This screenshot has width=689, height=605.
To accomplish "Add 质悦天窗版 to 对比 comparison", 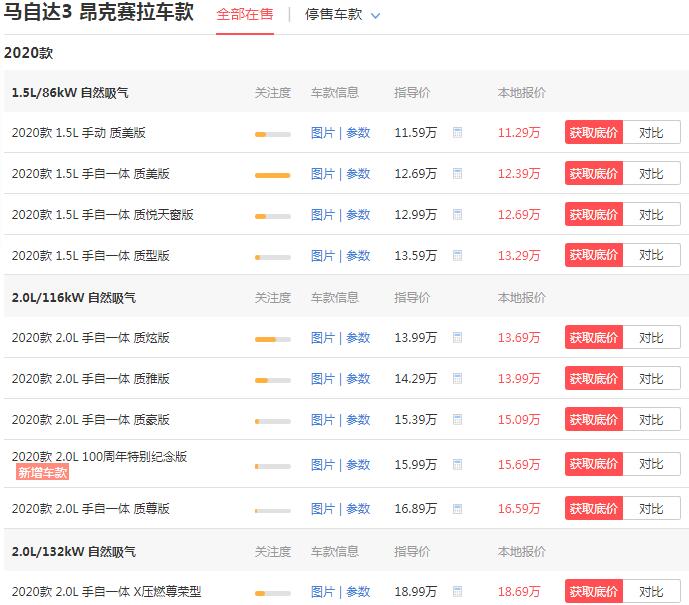I will (652, 214).
